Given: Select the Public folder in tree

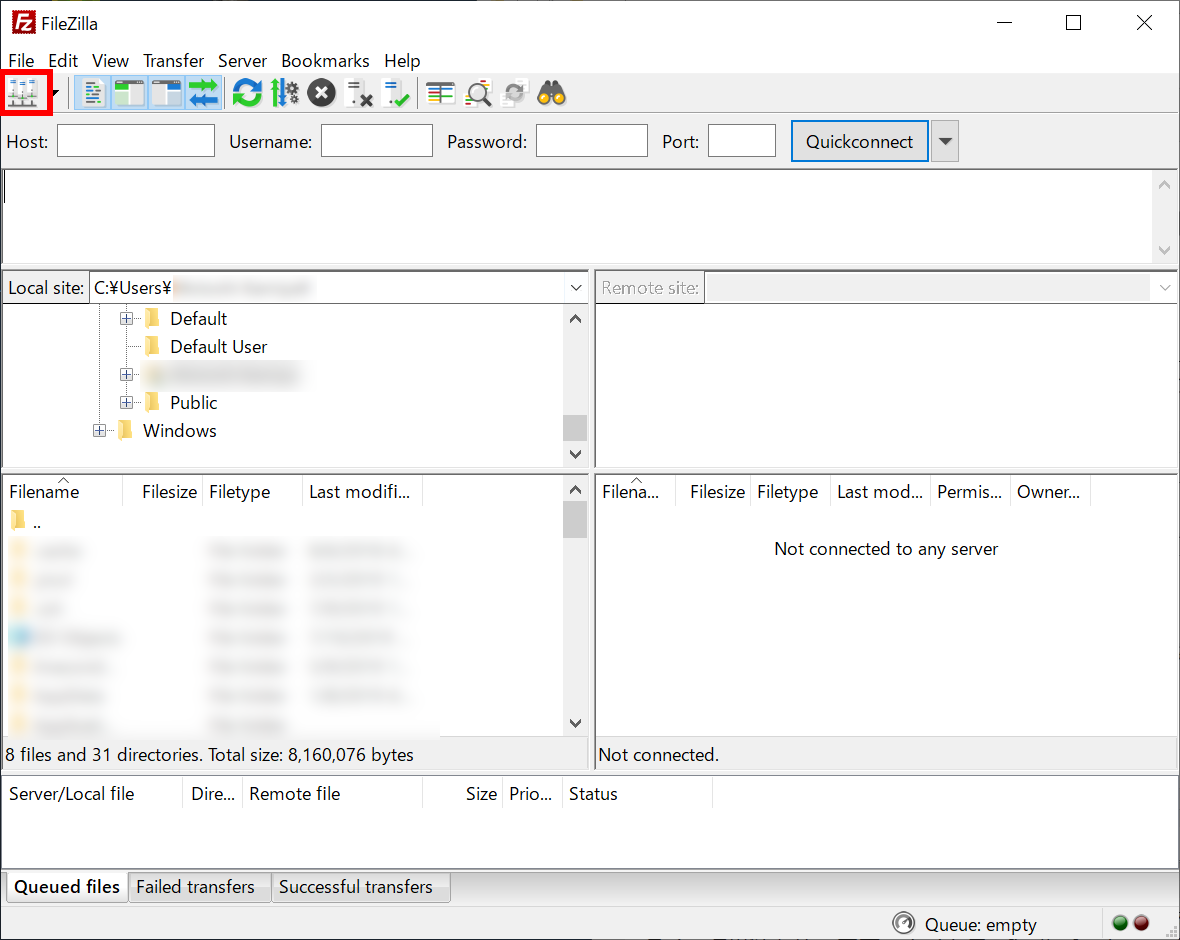Looking at the screenshot, I should tap(193, 403).
